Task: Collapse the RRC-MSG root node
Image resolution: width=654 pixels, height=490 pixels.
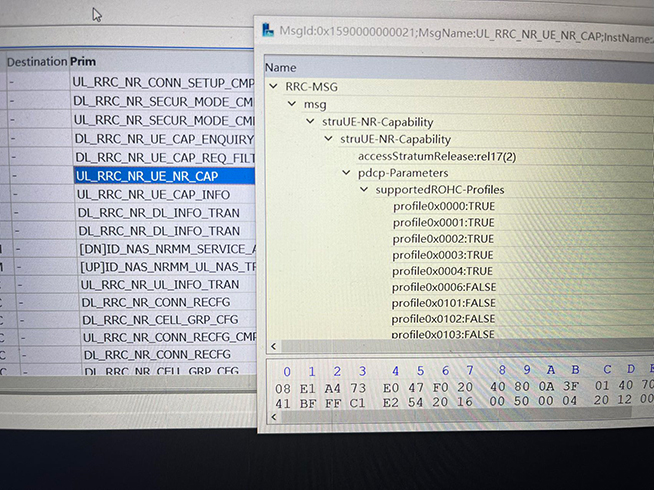Action: (x=274, y=86)
